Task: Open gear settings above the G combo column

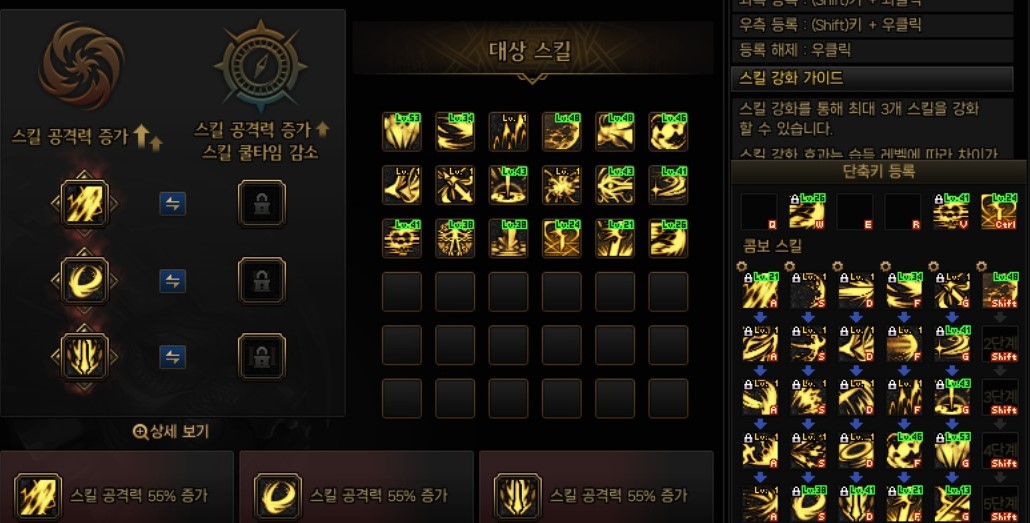Action: point(934,266)
